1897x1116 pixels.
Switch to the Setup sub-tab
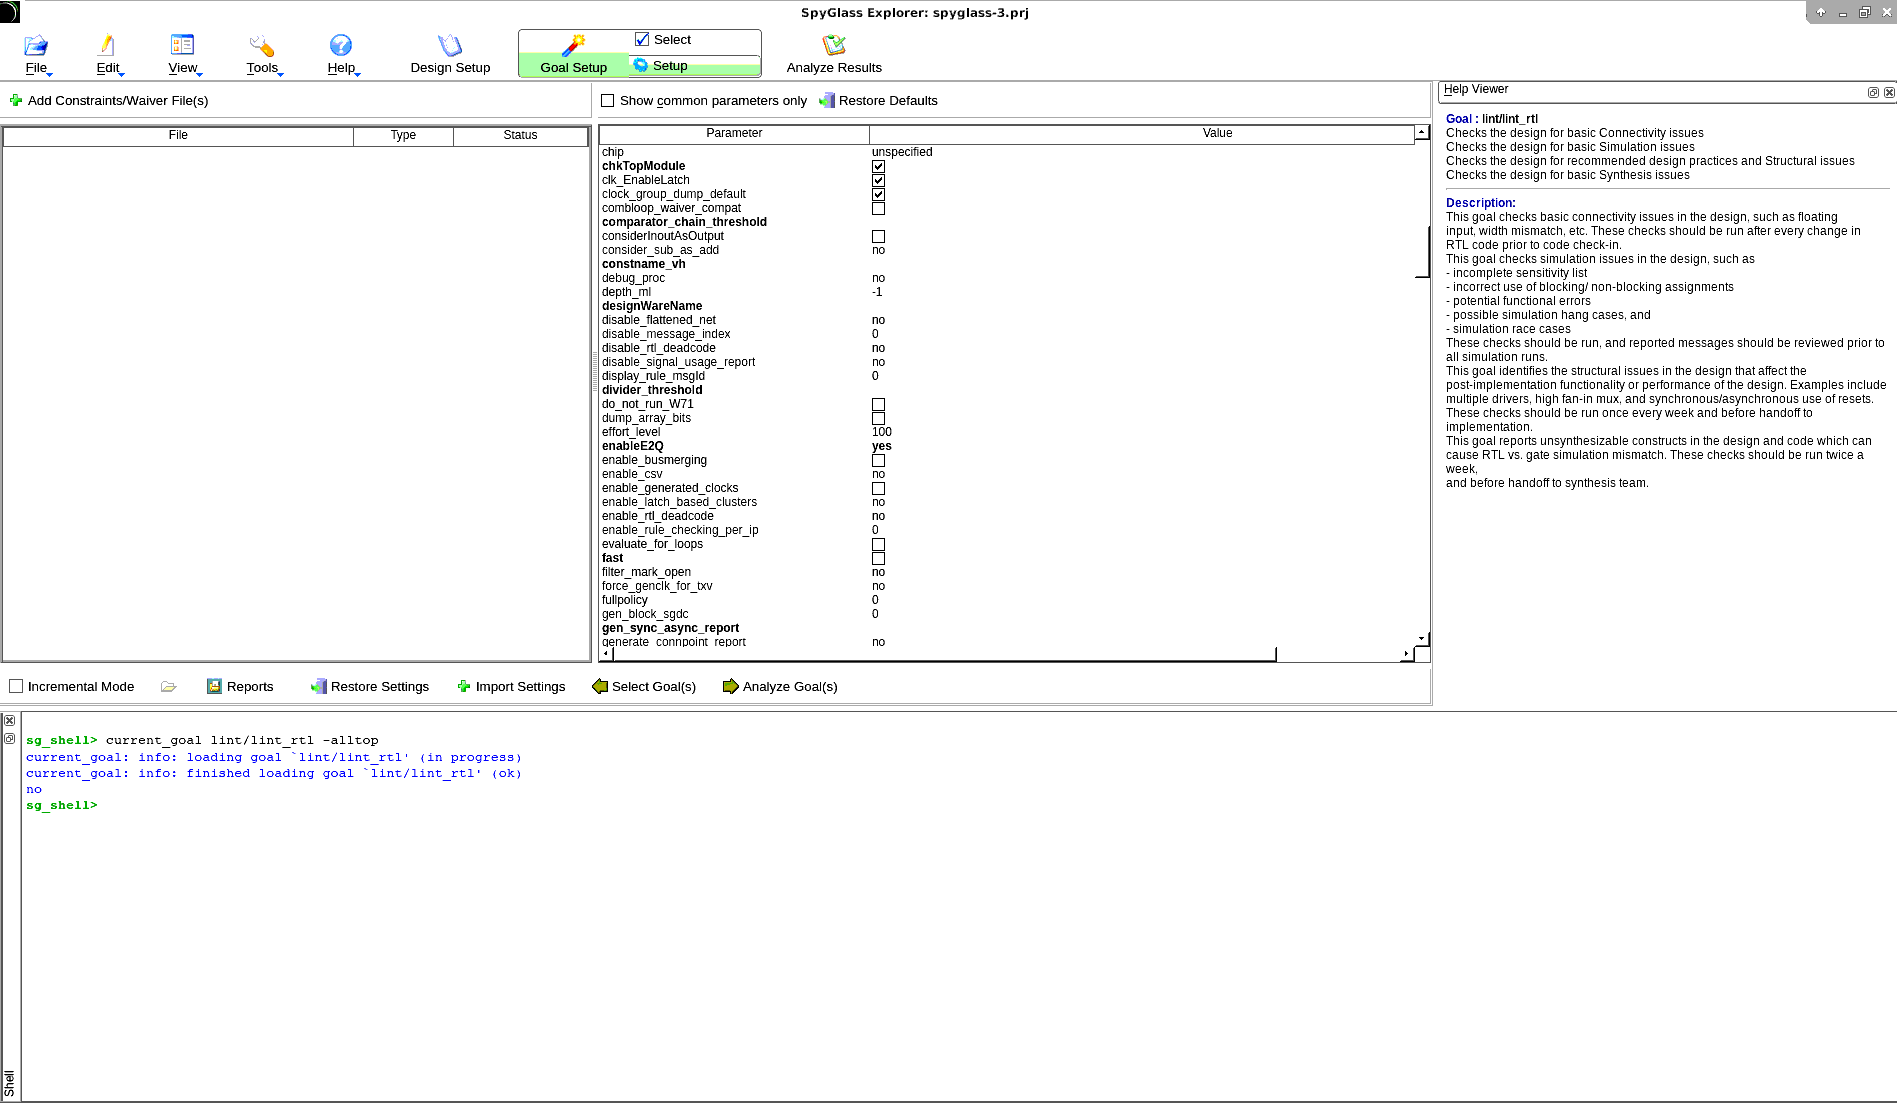(x=694, y=65)
